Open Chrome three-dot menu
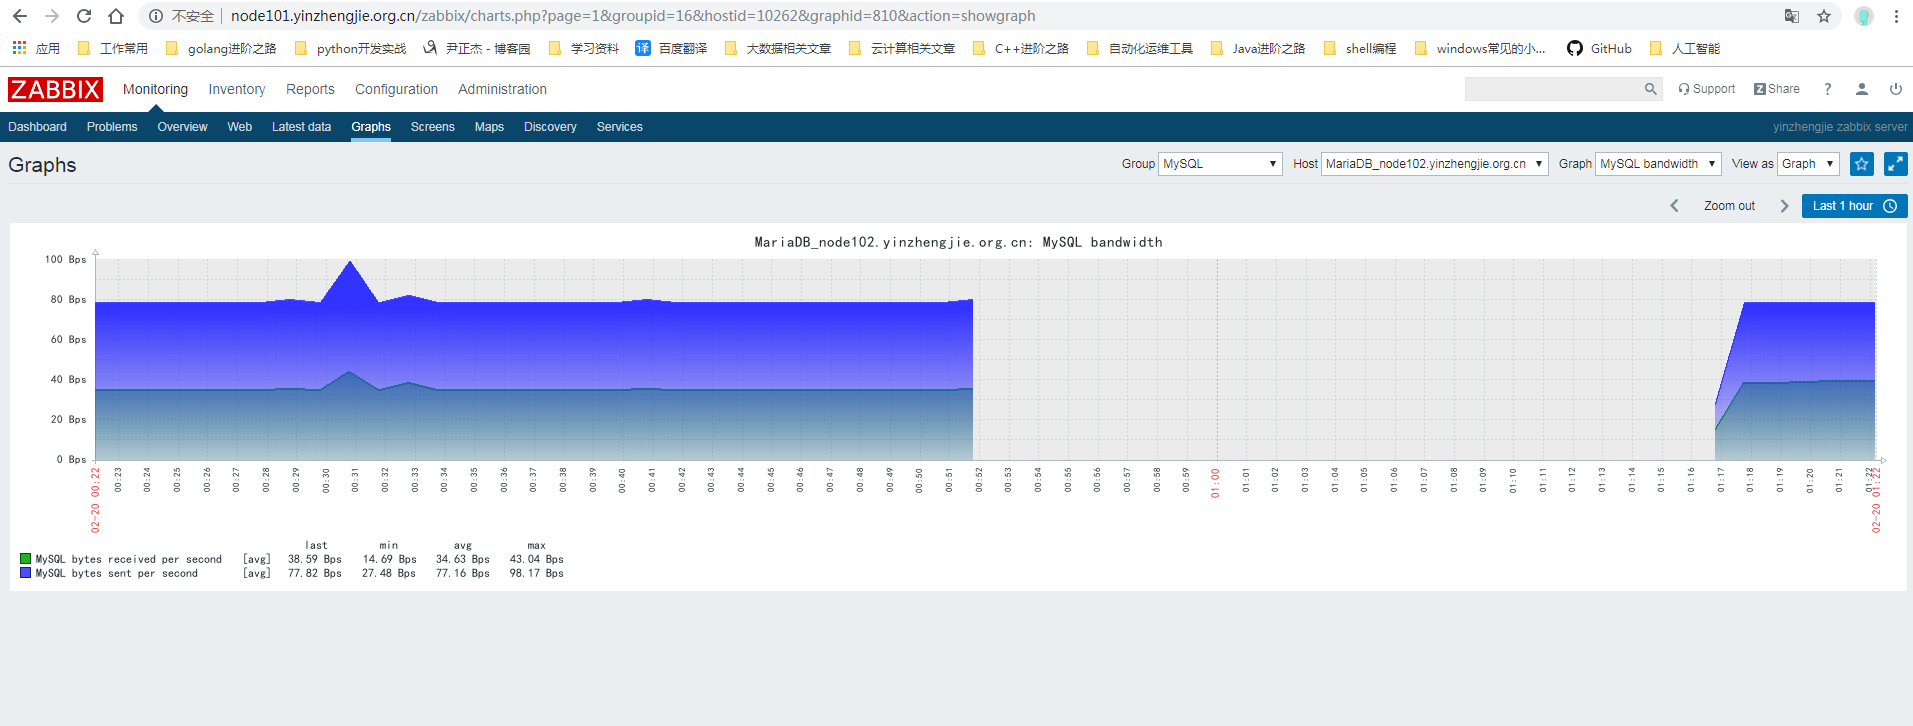The width and height of the screenshot is (1913, 726). [1896, 16]
